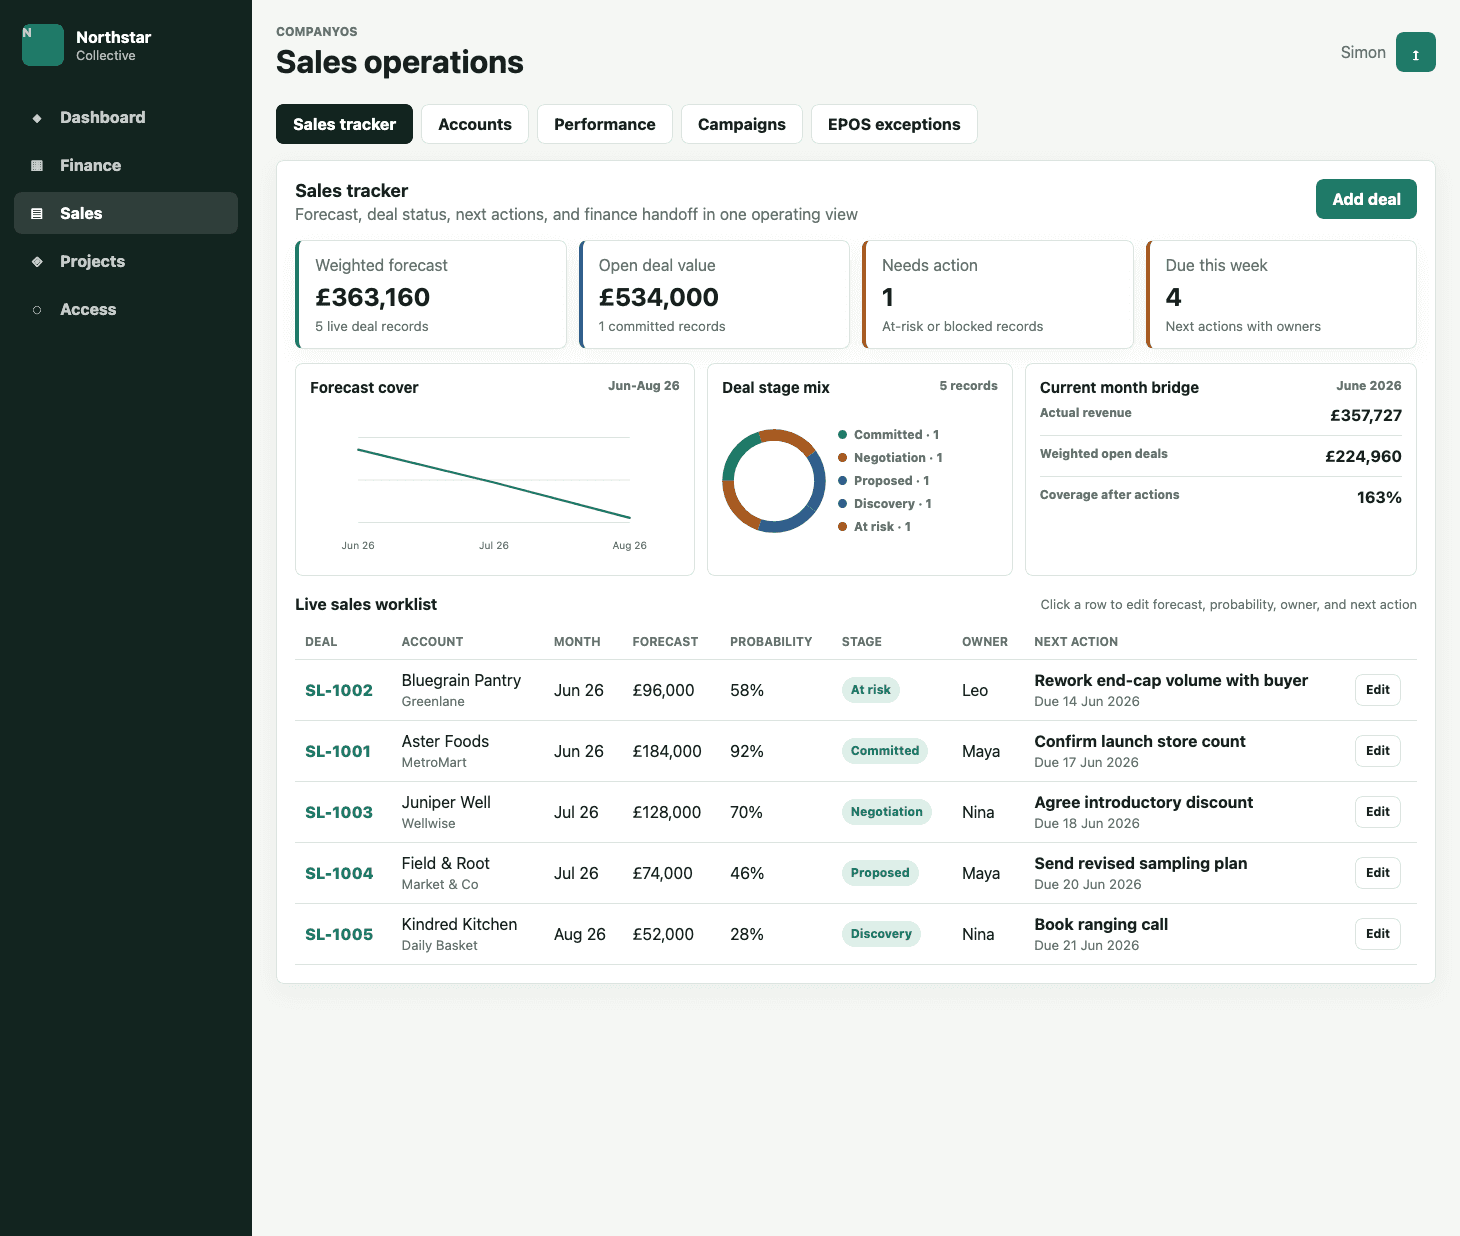Click the FORECAST column header
The width and height of the screenshot is (1460, 1236).
tap(665, 642)
